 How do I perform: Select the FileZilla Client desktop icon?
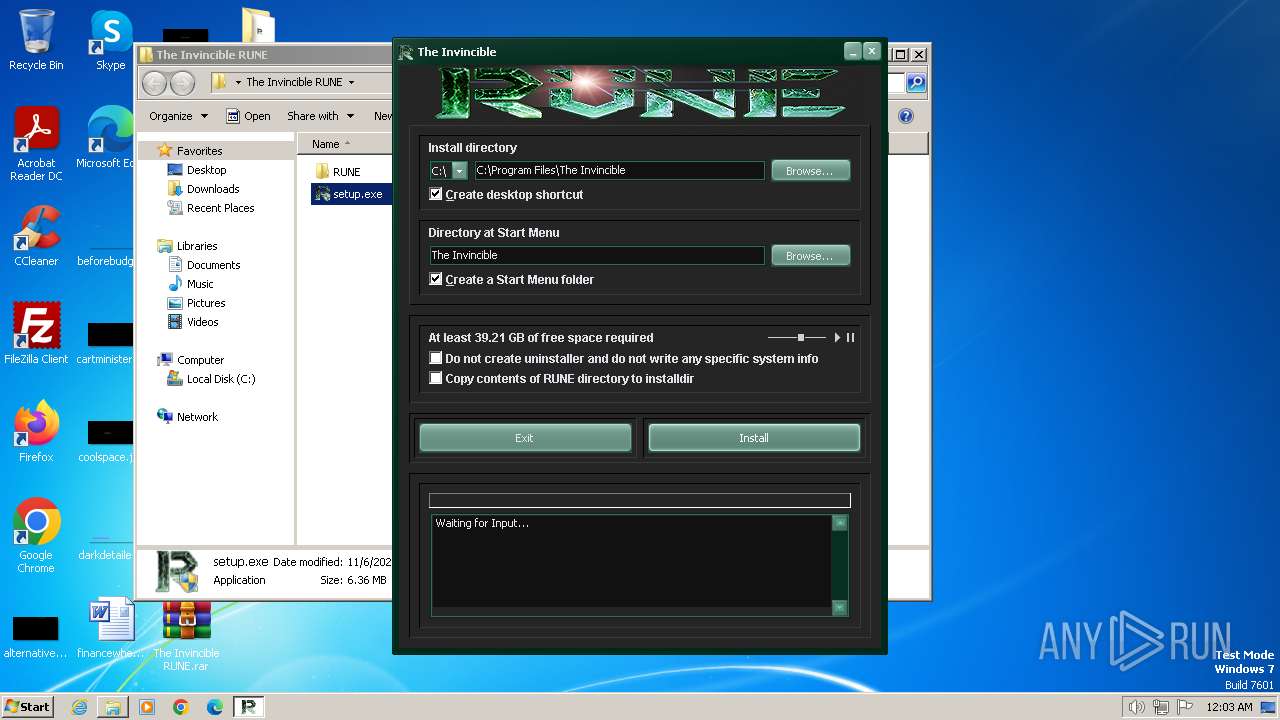pos(36,334)
